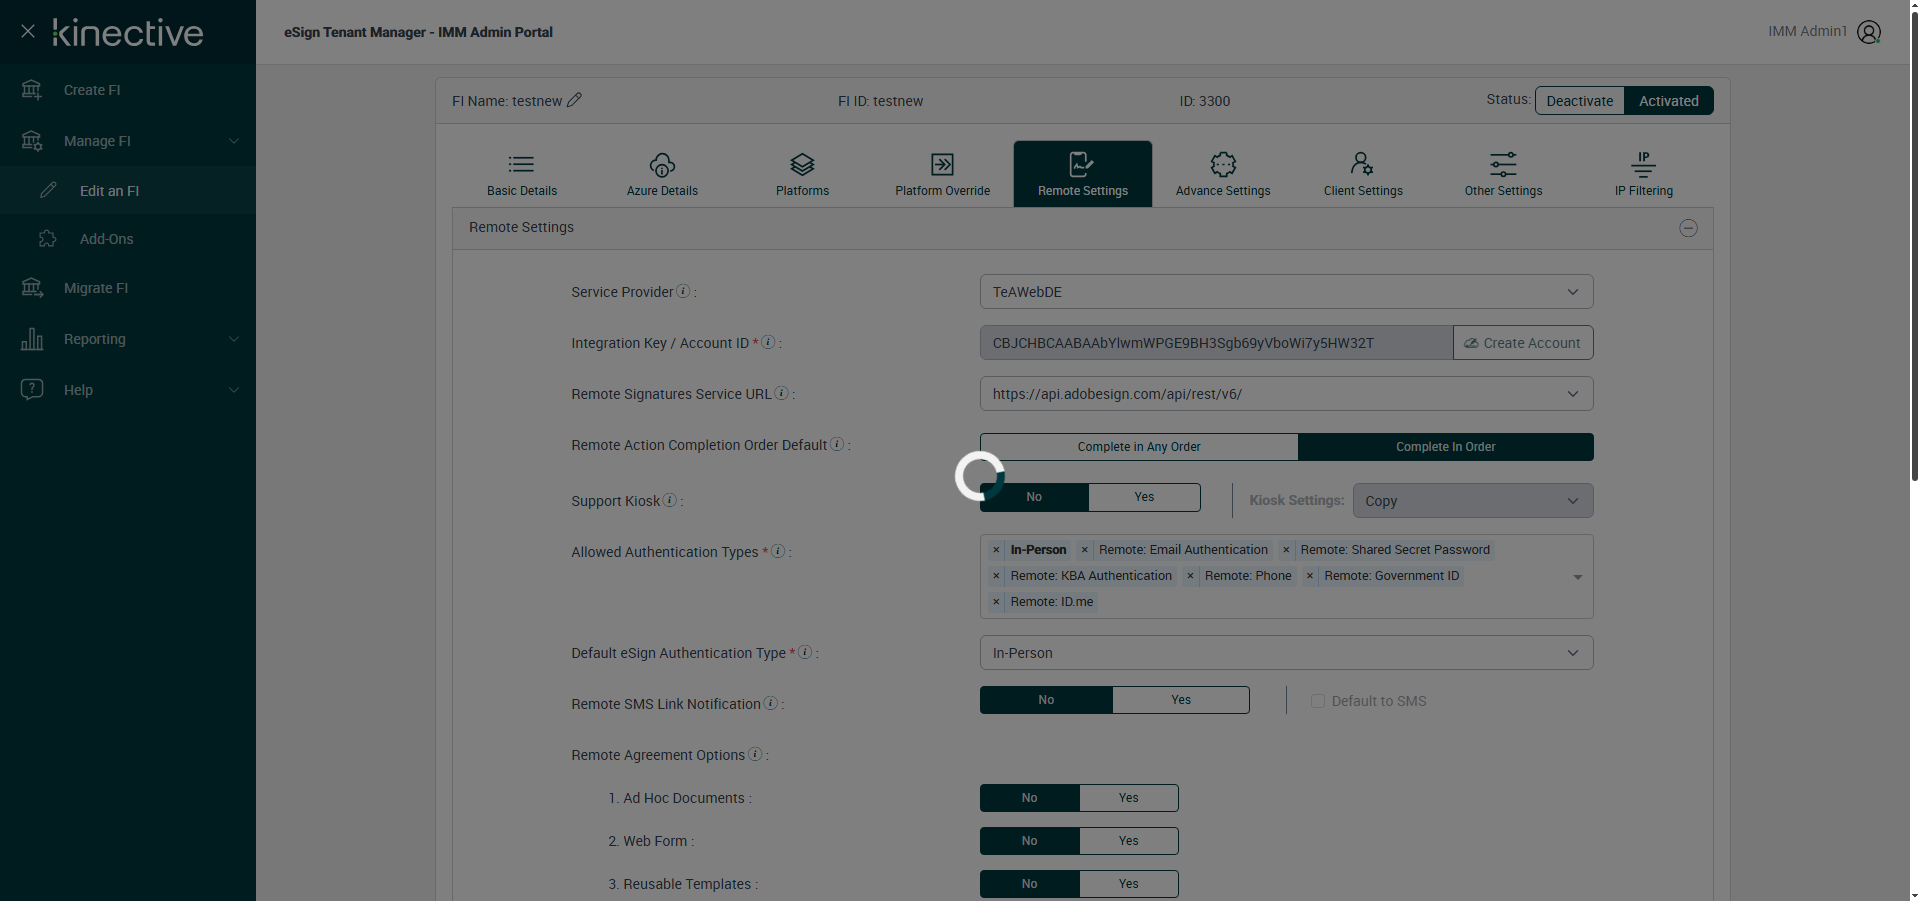Viewport: 1920px width, 901px height.
Task: Set Ad Hoc Documents to Yes
Action: [1129, 798]
